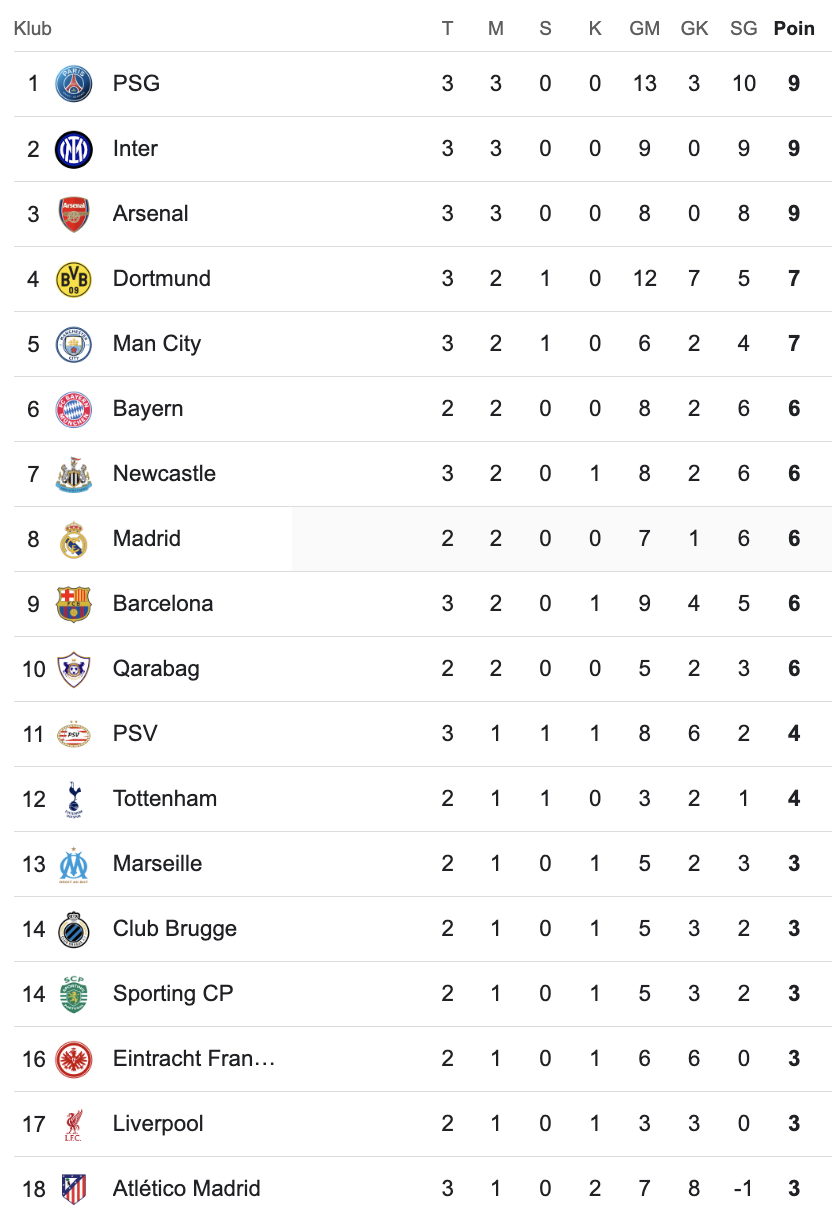Click the Newcastle crest icon
Screen dimensions: 832x1220
(x=73, y=474)
